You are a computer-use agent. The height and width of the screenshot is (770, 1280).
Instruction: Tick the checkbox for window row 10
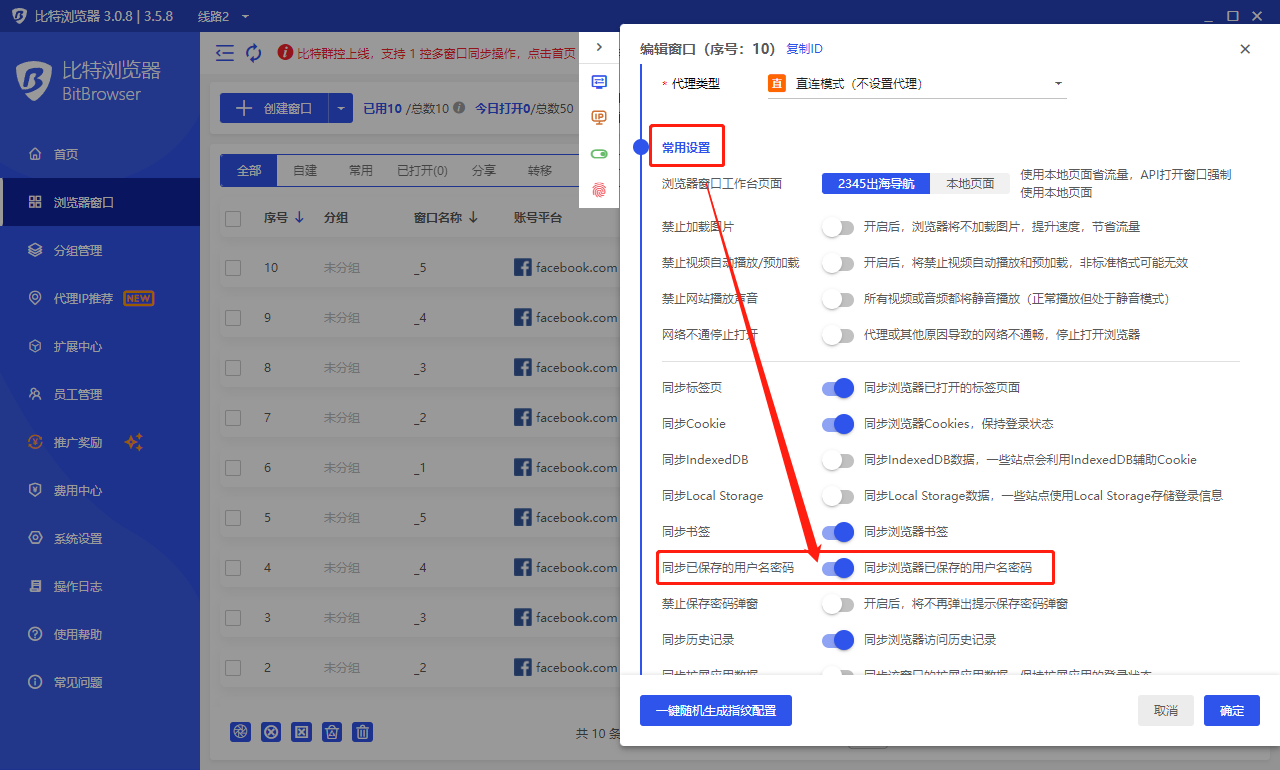tap(233, 268)
